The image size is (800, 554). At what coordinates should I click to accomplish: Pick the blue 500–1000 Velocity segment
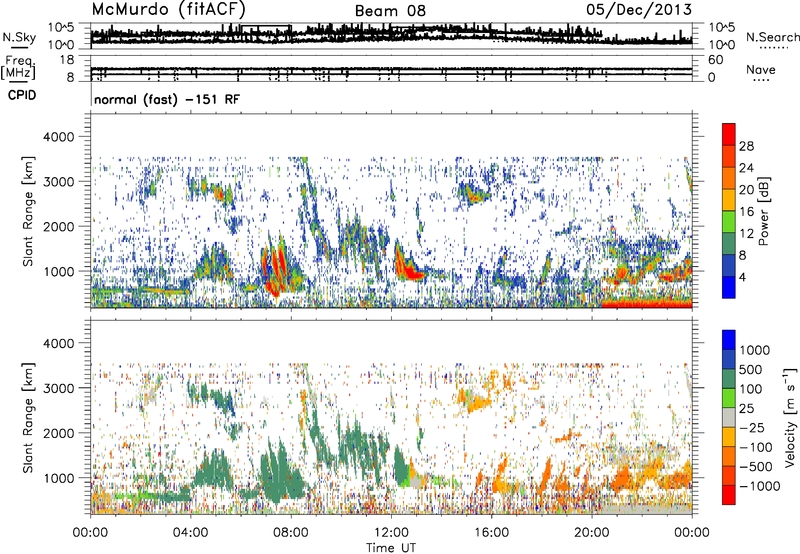pyautogui.click(x=729, y=359)
